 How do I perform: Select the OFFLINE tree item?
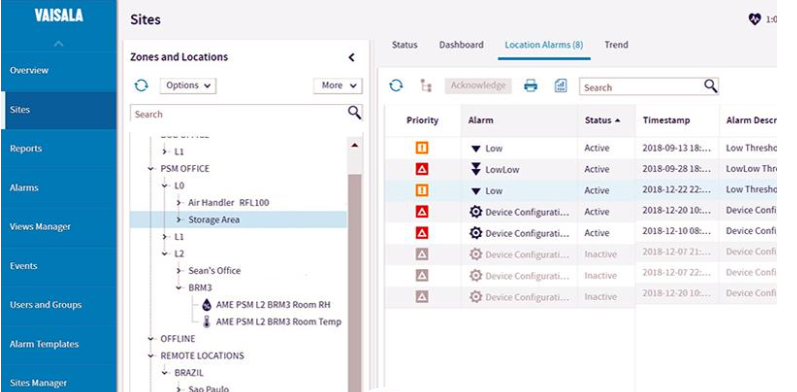pyautogui.click(x=177, y=339)
